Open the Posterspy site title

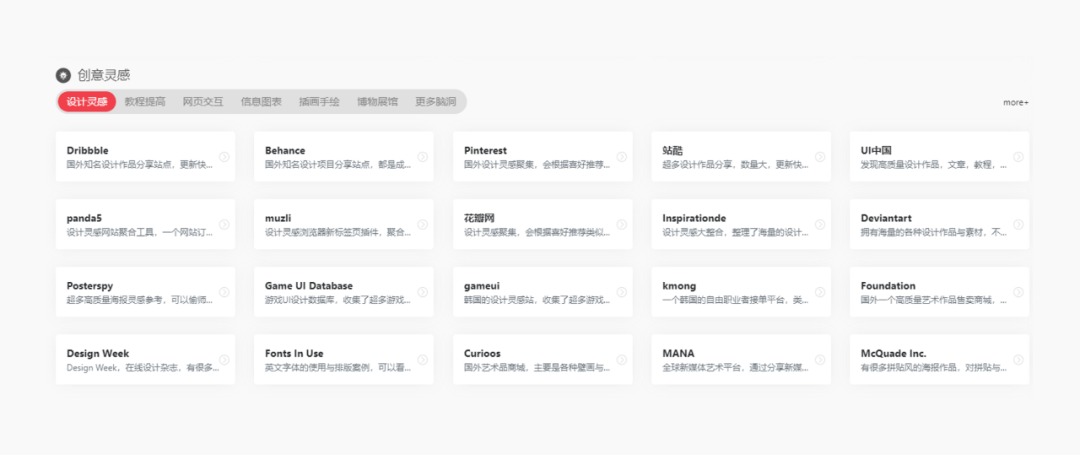tap(90, 285)
